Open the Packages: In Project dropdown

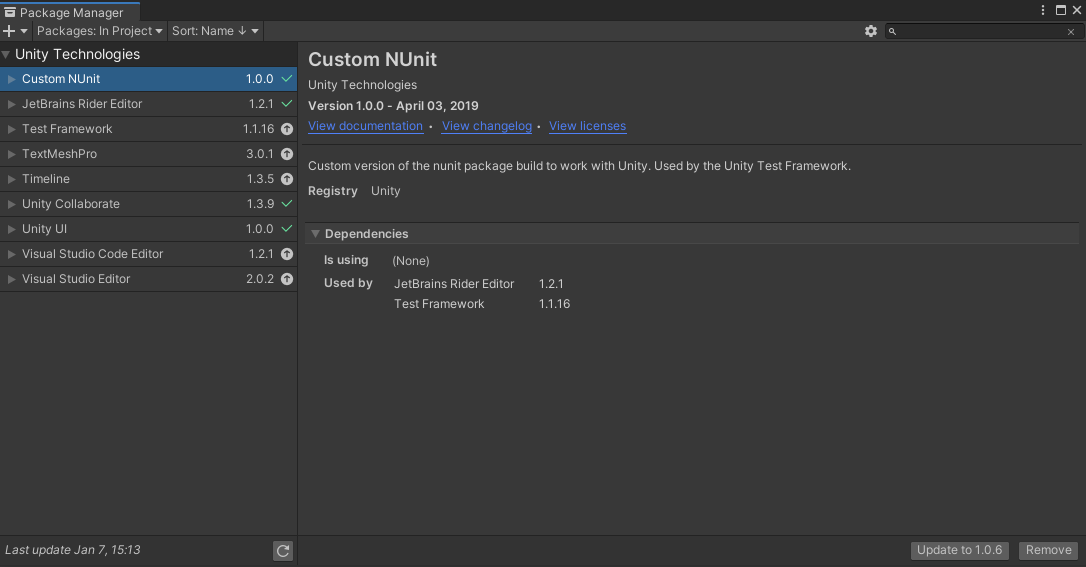(99, 31)
